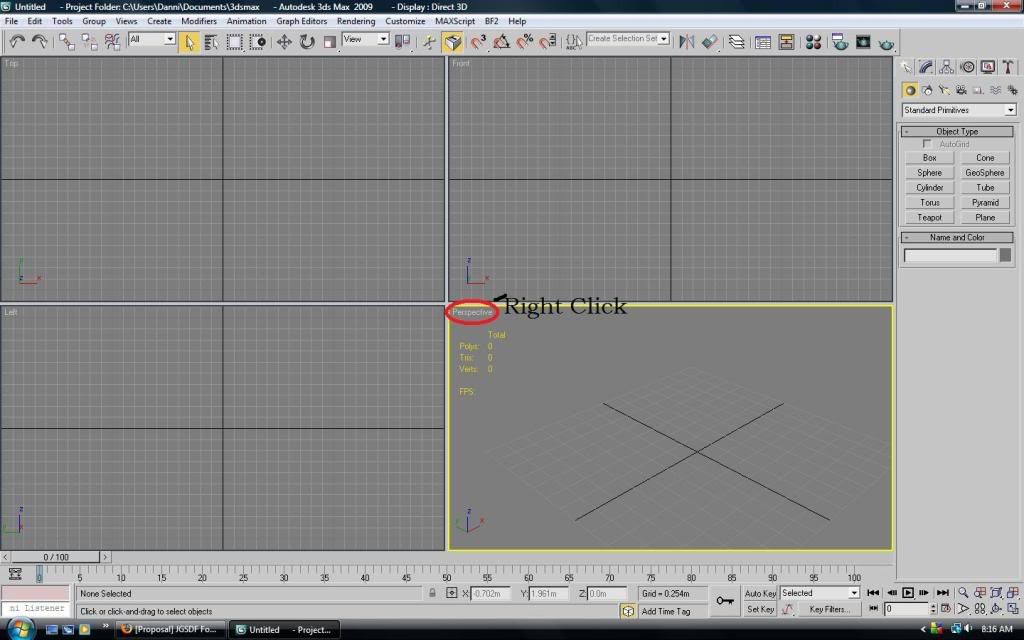Viewport: 1024px width, 640px height.
Task: Open the Modify panel tab icon
Action: click(x=926, y=68)
